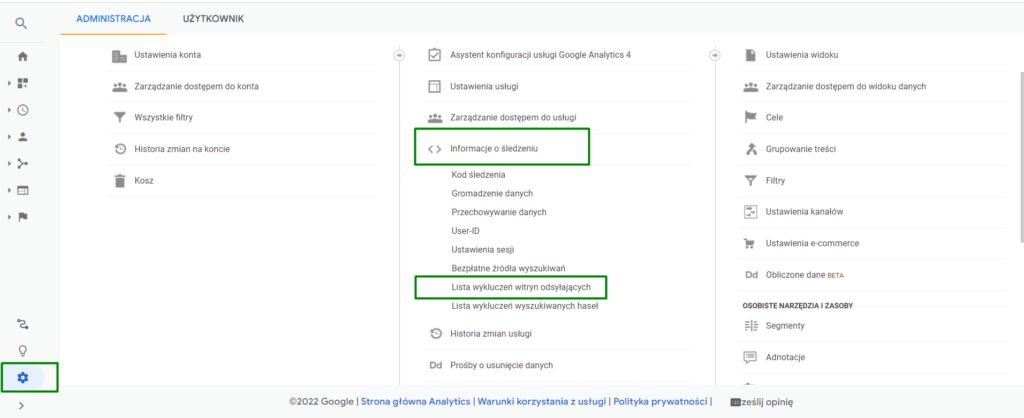Open the Attribution icon above lightbulb
This screenshot has height=418, width=1024.
click(x=22, y=323)
